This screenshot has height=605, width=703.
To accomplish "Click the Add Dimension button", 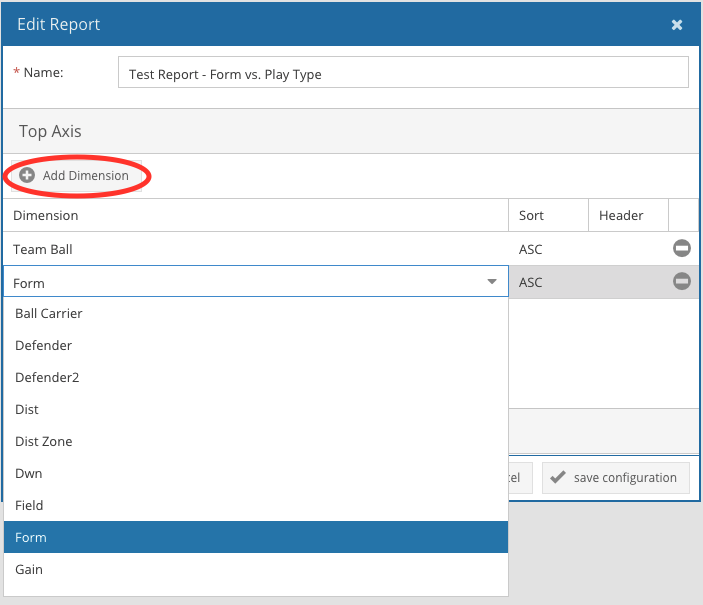I will click(x=76, y=176).
